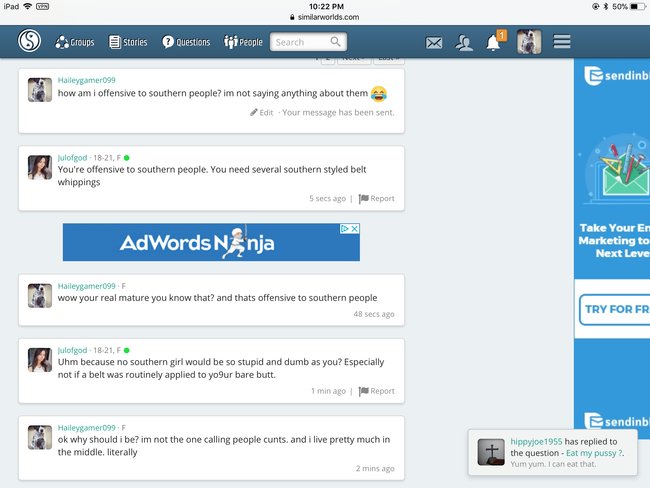Click Haileygamer099 avatar on 48 secs ago post
This screenshot has width=650, height=488.
click(39, 296)
